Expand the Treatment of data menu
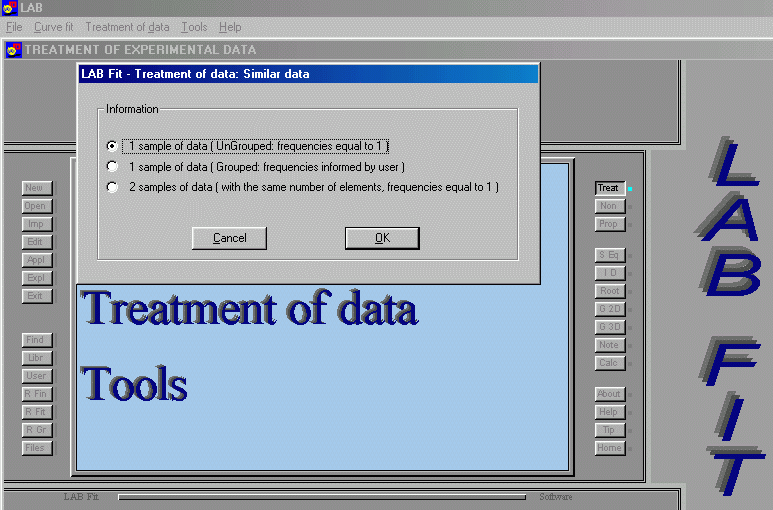 (x=127, y=27)
